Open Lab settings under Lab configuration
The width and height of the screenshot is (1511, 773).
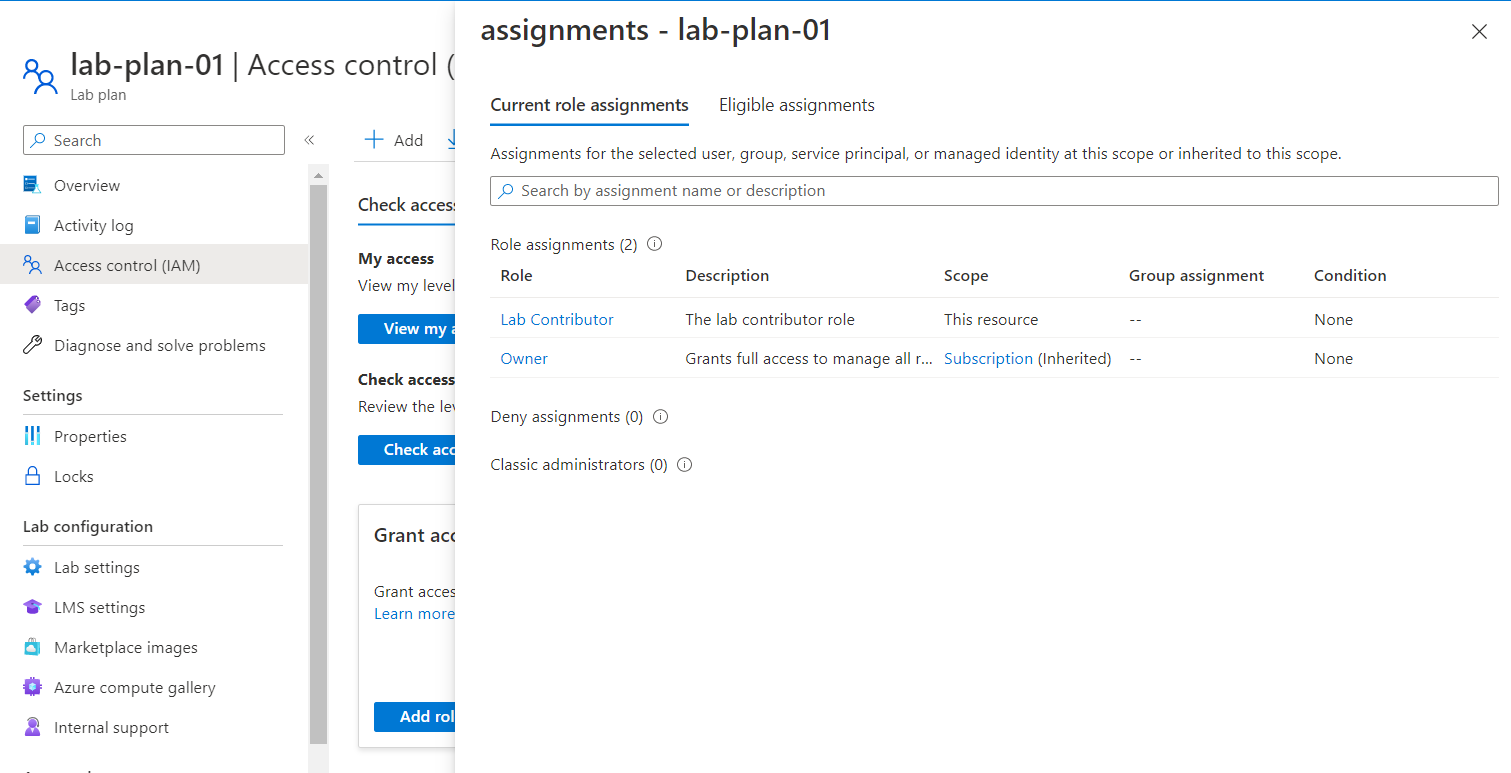pyautogui.click(x=94, y=567)
